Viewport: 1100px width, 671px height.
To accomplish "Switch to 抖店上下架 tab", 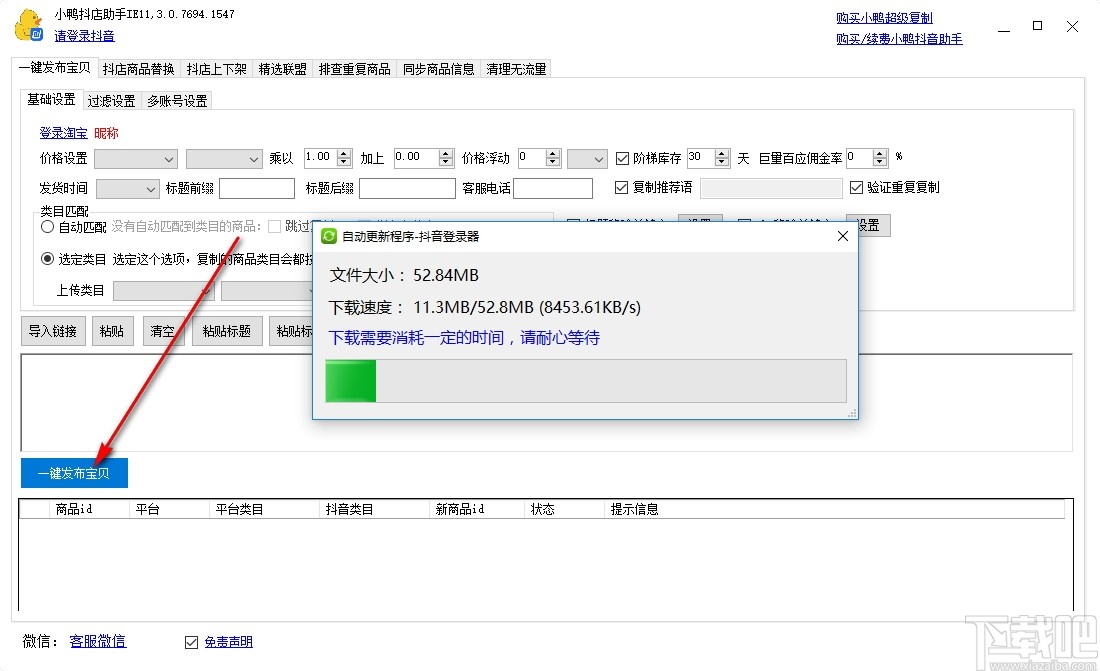I will (216, 69).
